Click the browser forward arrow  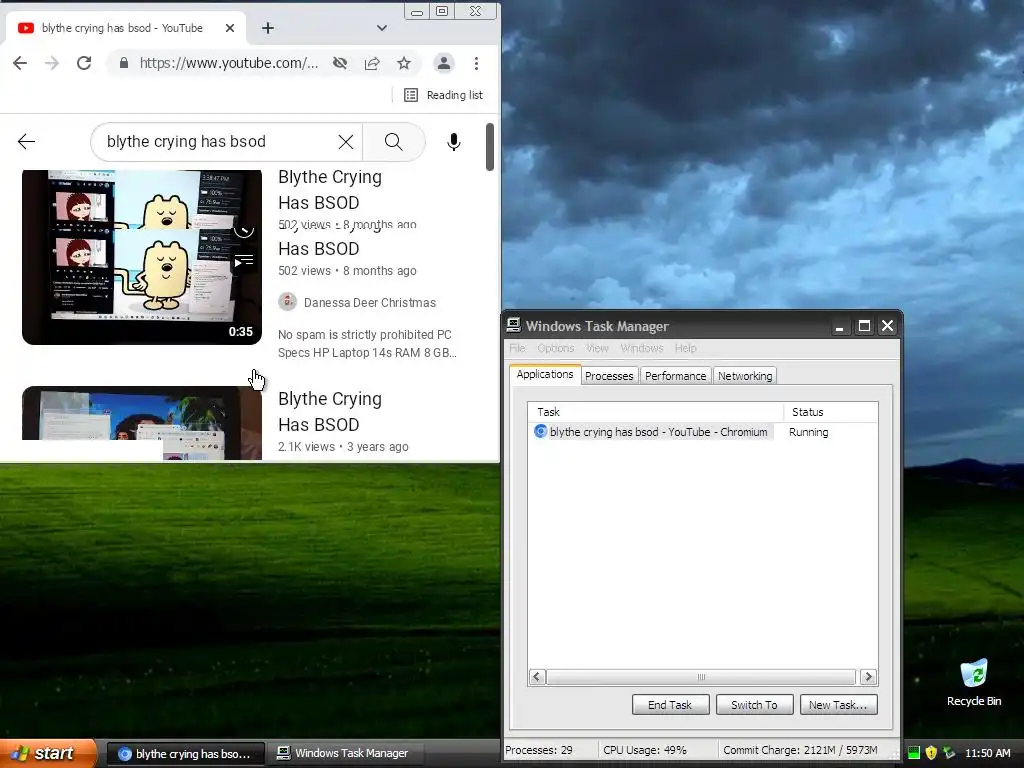(x=52, y=63)
